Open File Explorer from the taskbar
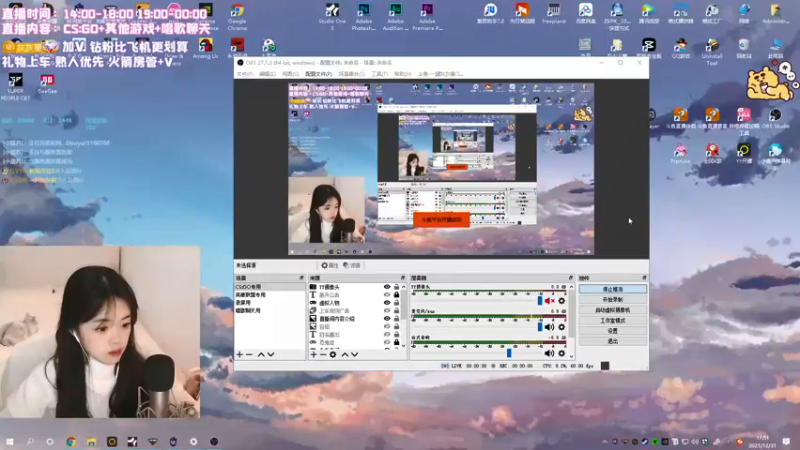The image size is (800, 450). 91,441
